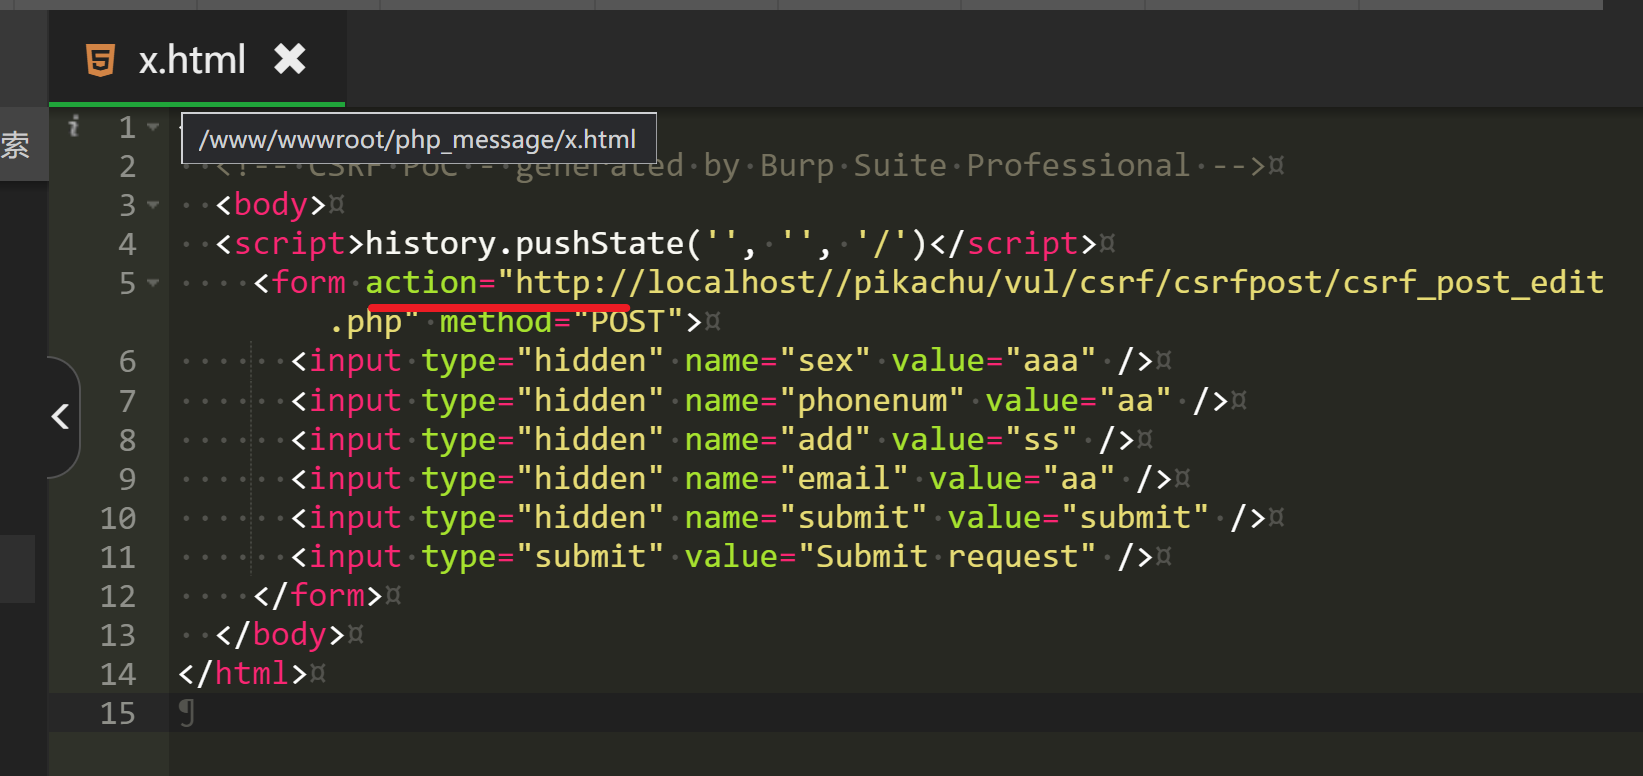Click the 'Burp Suite Professional' comment text

tap(975, 166)
